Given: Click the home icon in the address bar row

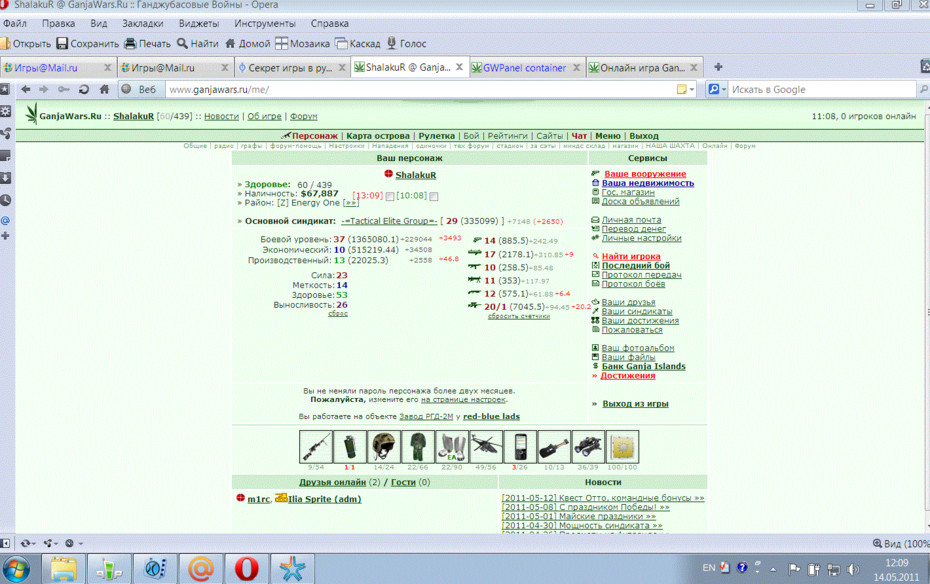Looking at the screenshot, I should (104, 90).
